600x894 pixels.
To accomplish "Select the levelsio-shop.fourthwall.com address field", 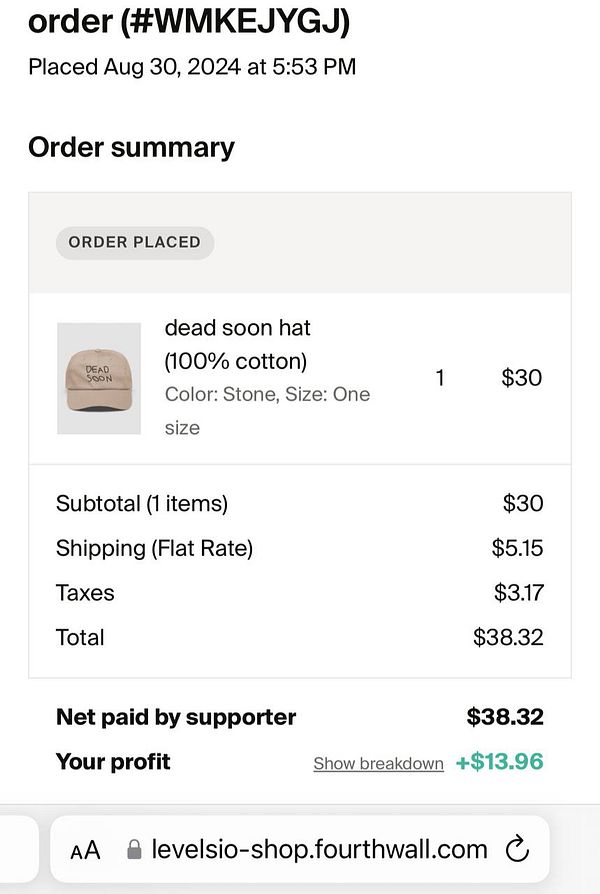I will pyautogui.click(x=319, y=850).
